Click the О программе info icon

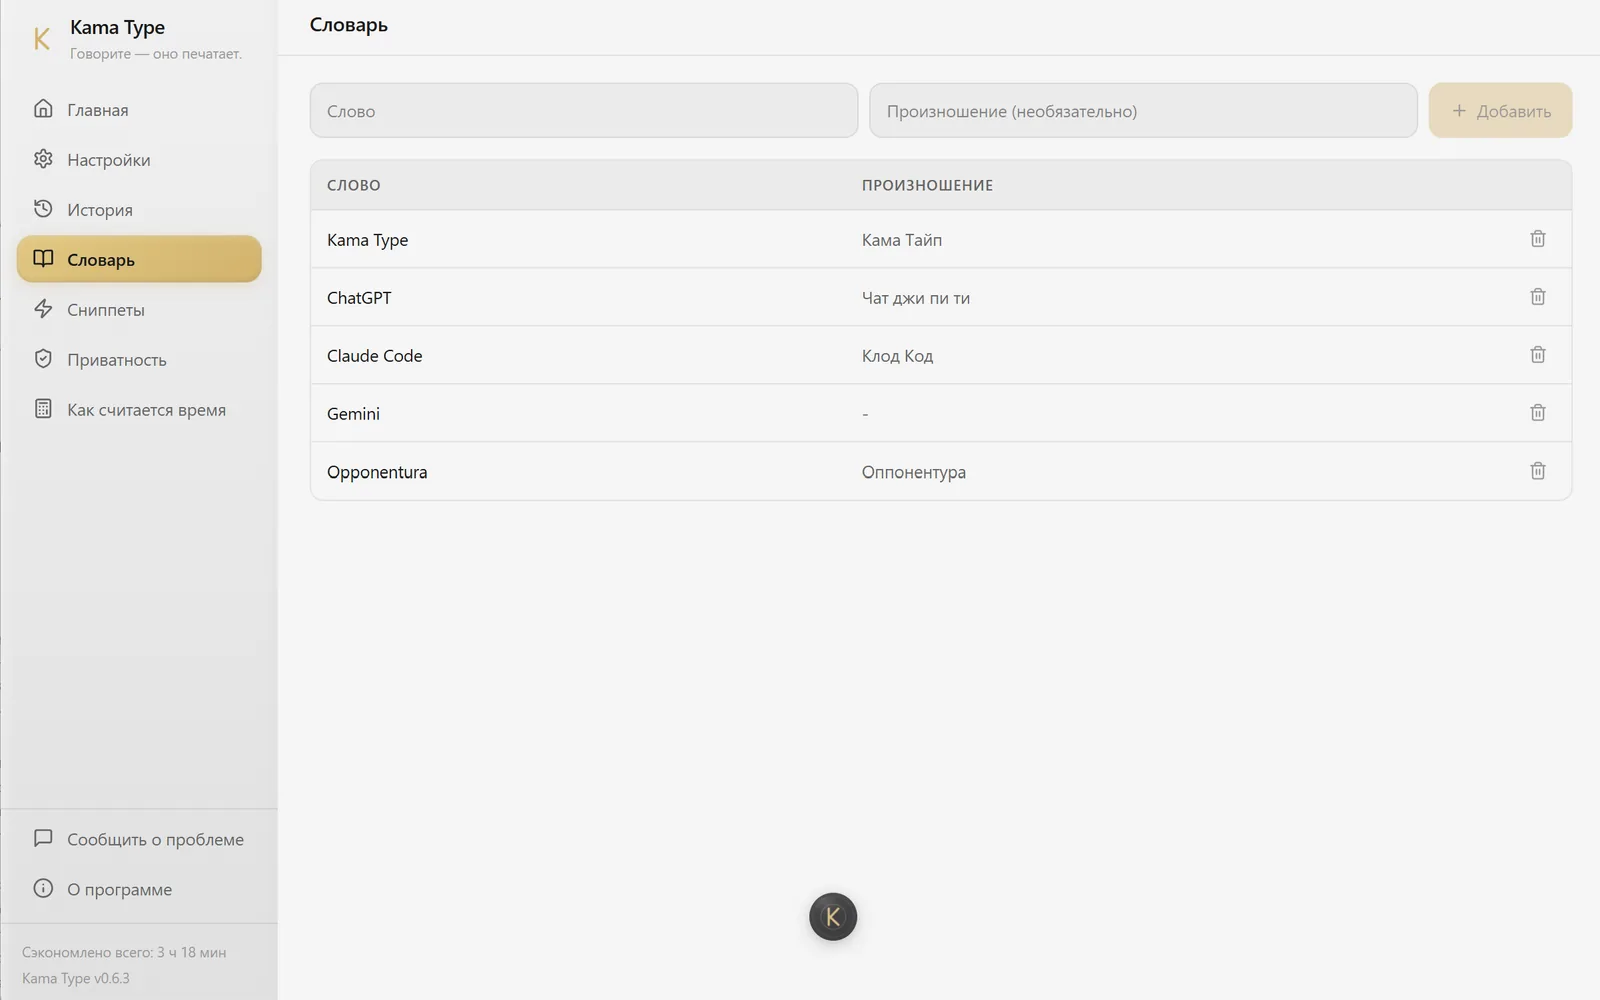[43, 888]
